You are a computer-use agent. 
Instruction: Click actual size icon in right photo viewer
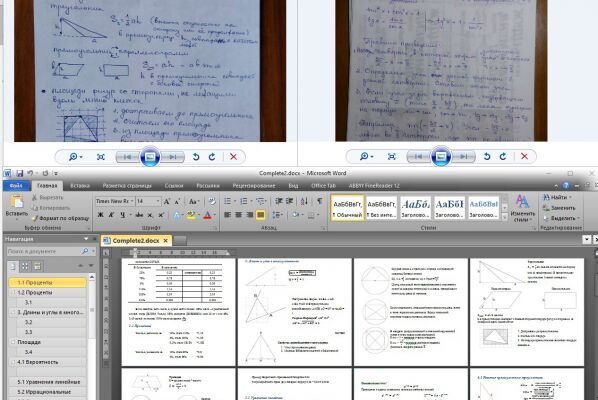tap(392, 156)
